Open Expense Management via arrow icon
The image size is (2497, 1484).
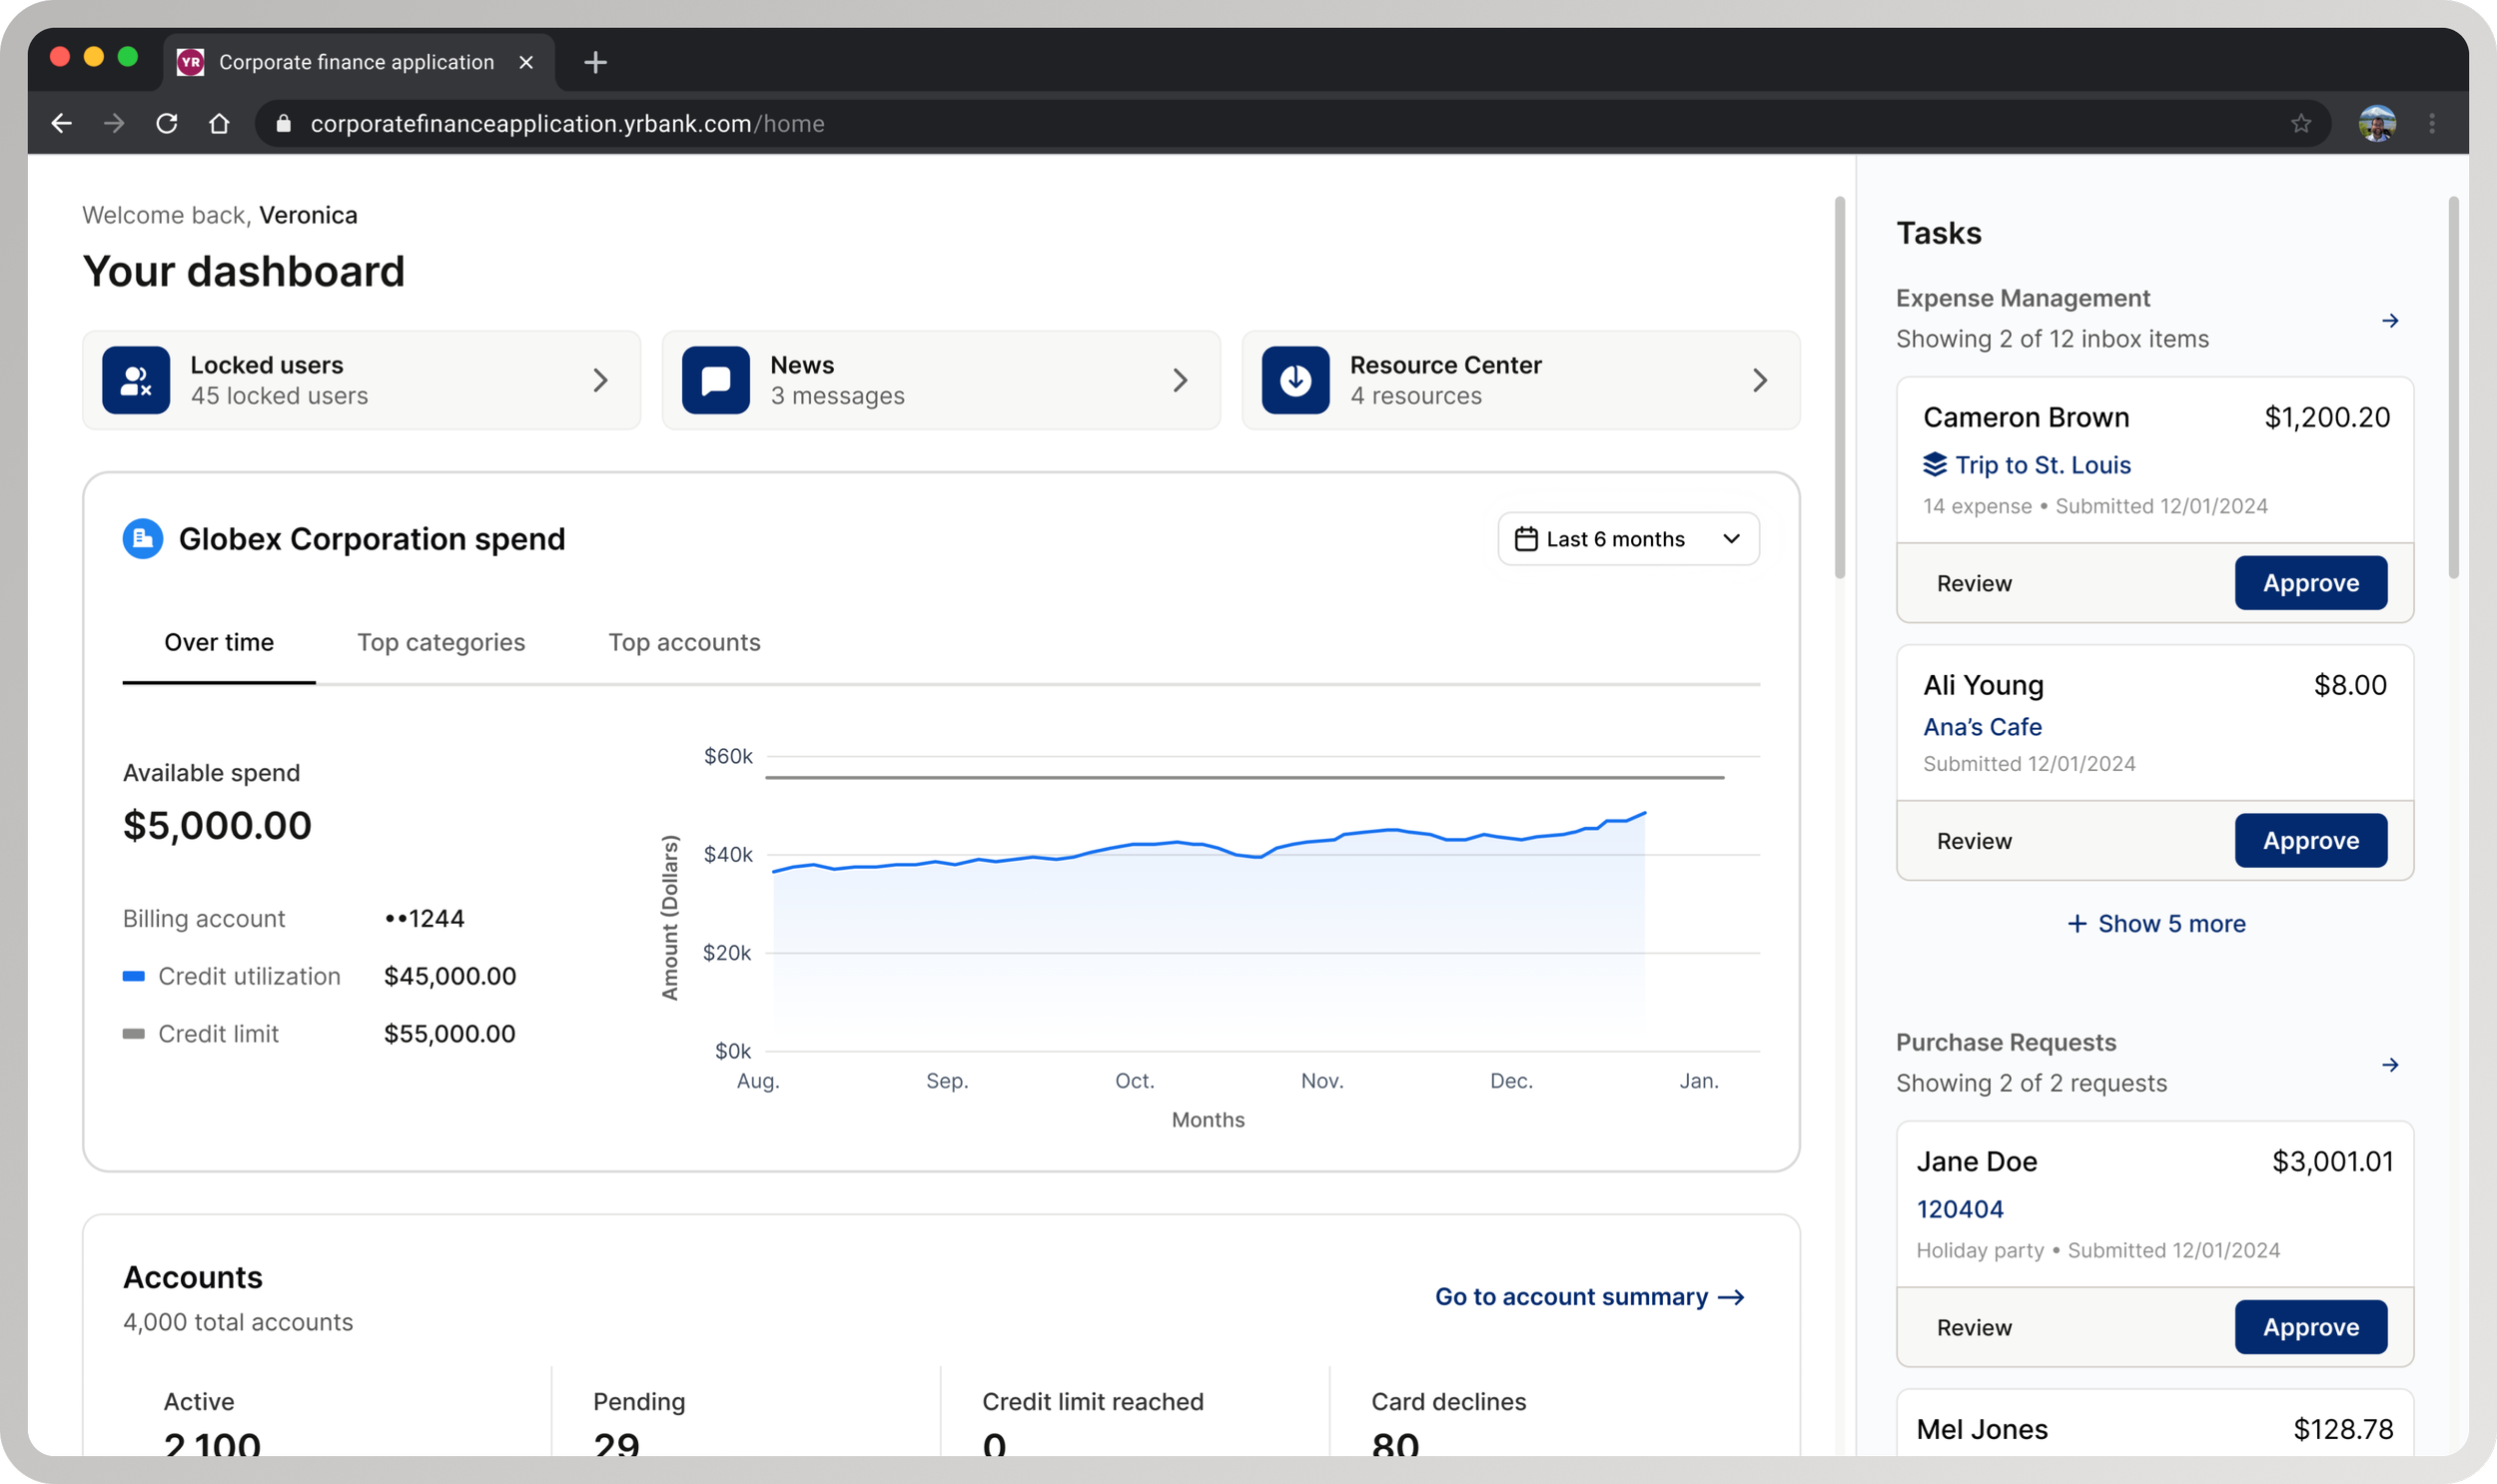[2389, 321]
